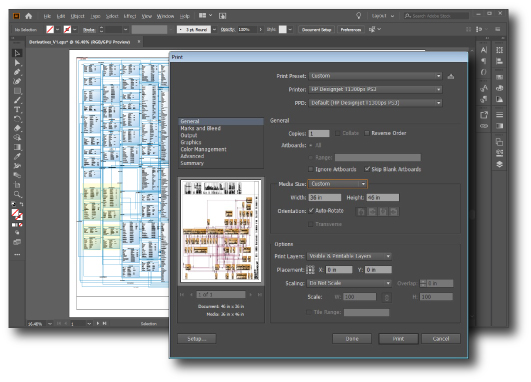
Task: Click Save Print Preset icon
Action: pyautogui.click(x=451, y=76)
